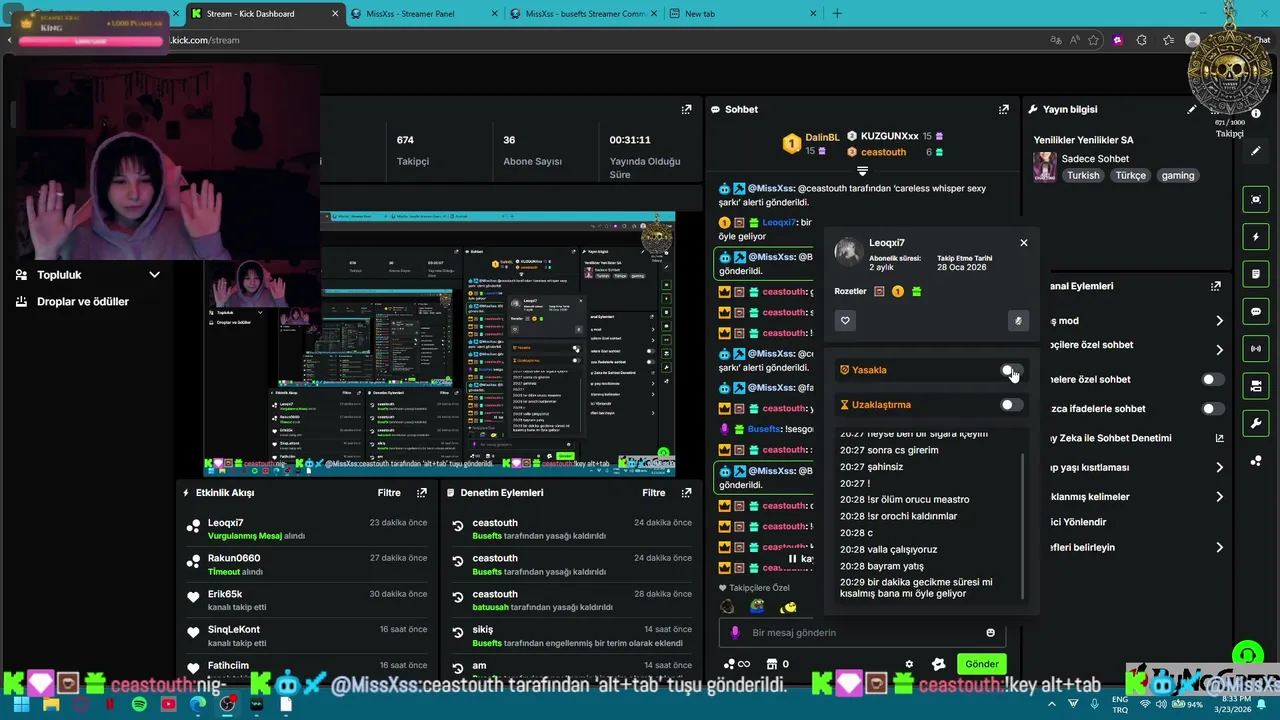Open Microsoft Edge from the taskbar
Viewport: 1280px width, 720px height.
click(x=198, y=705)
